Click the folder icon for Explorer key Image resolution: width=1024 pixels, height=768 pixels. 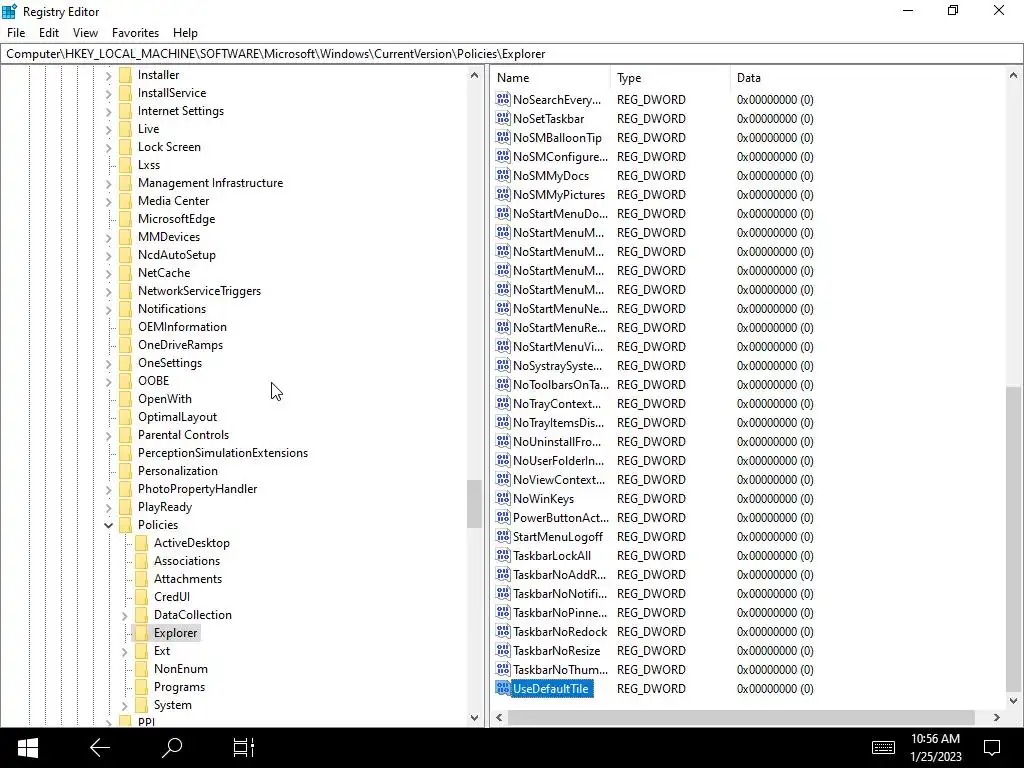(x=142, y=633)
